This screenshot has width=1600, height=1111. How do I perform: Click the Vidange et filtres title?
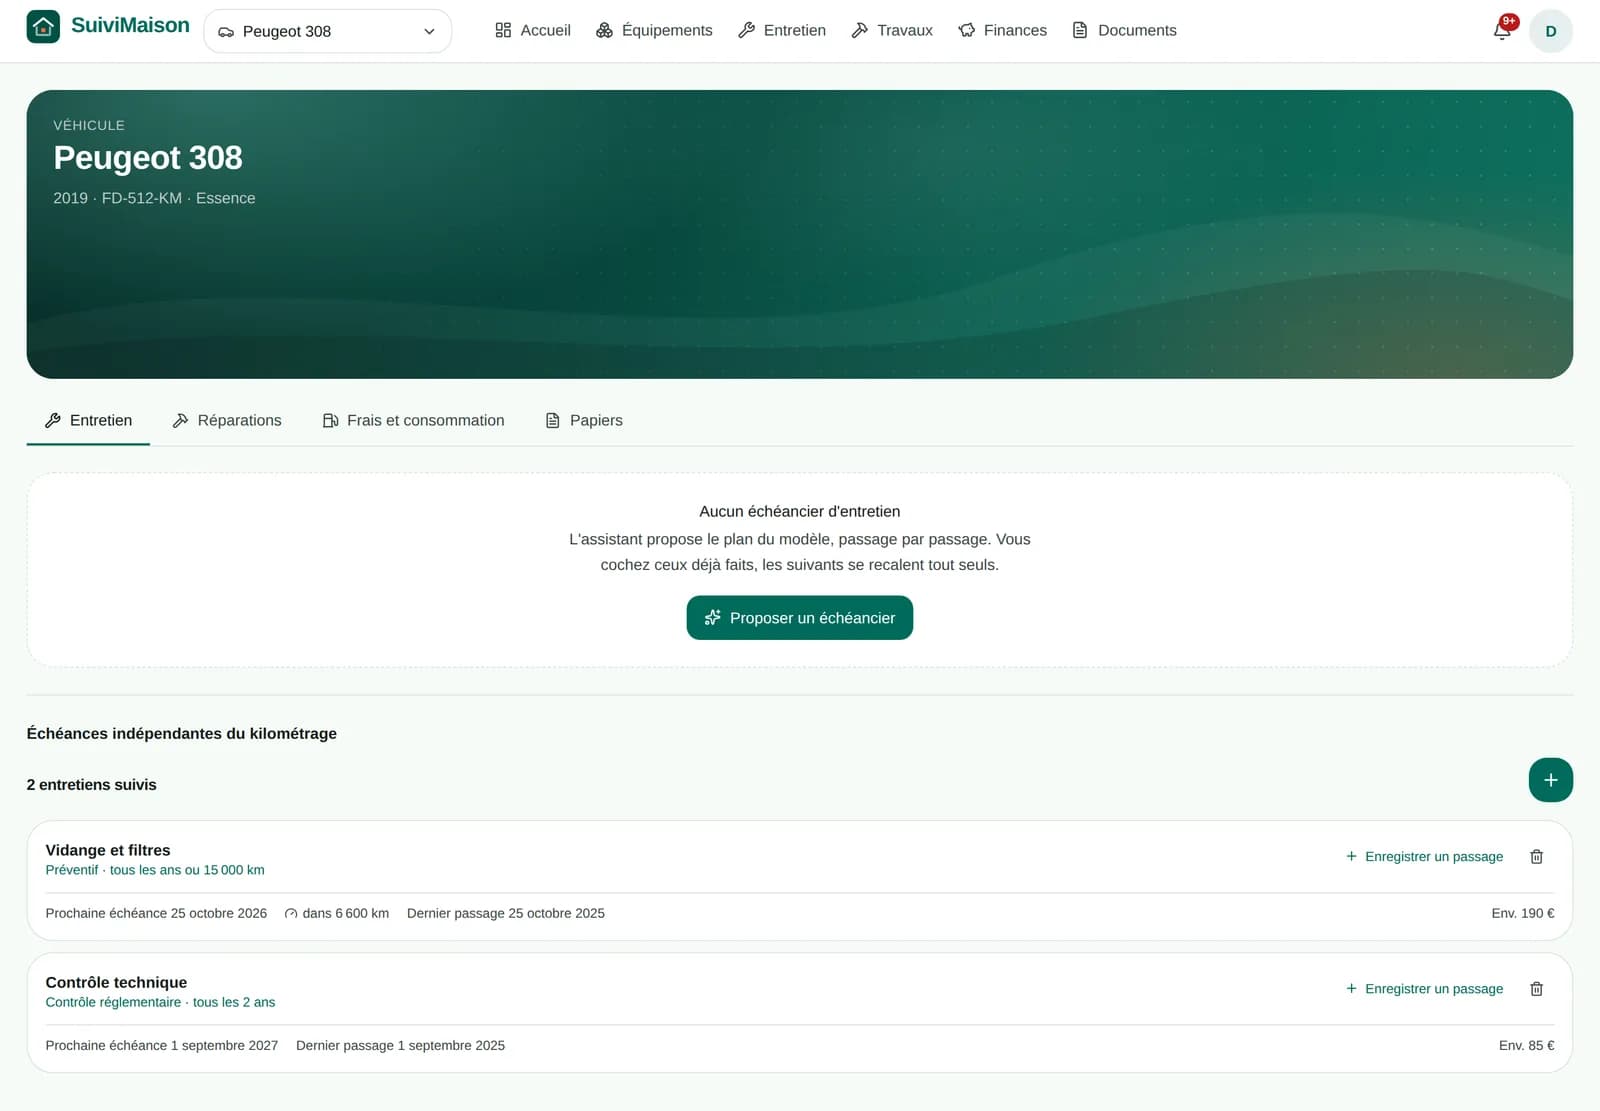tap(108, 850)
